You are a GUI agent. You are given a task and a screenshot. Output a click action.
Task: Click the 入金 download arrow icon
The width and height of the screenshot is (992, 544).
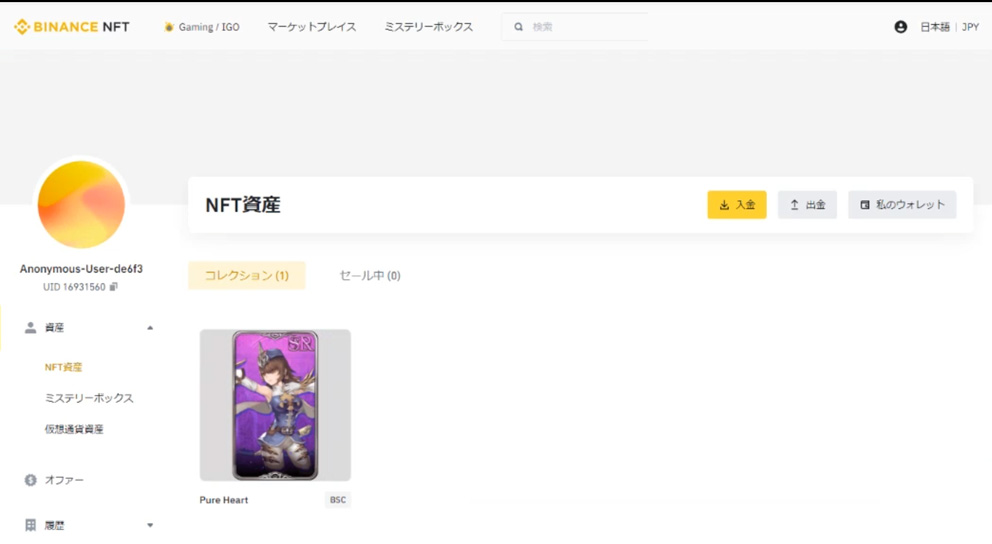[724, 205]
